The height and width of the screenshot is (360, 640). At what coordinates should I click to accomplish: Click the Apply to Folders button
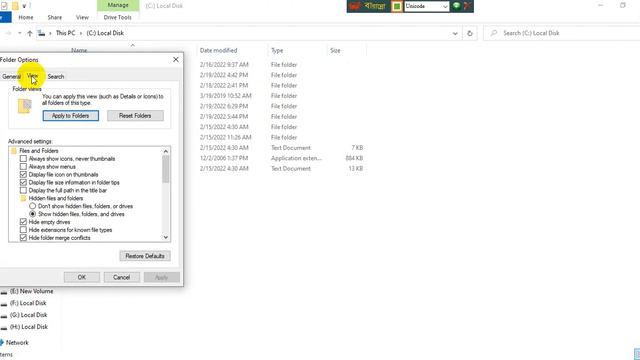point(71,116)
